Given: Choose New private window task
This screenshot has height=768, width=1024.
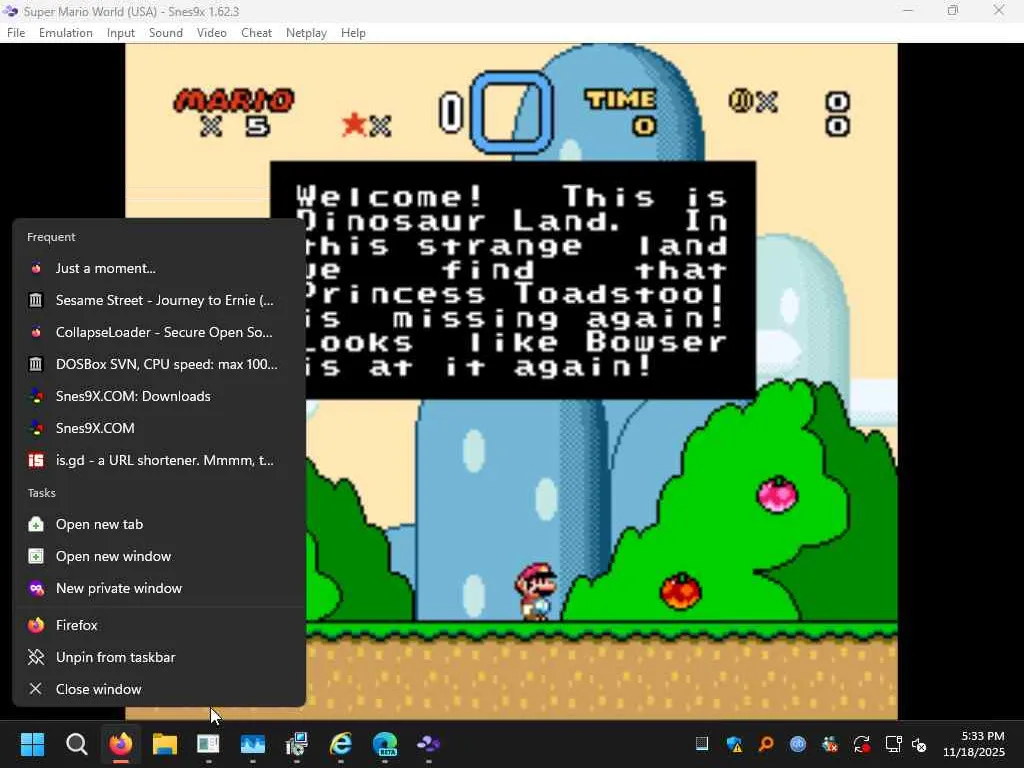Looking at the screenshot, I should coord(159,588).
